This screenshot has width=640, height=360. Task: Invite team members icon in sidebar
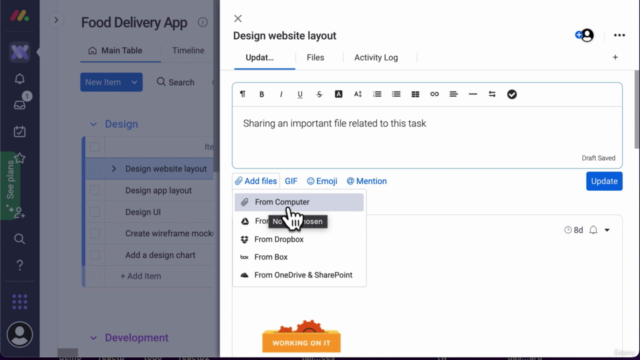(x=20, y=212)
